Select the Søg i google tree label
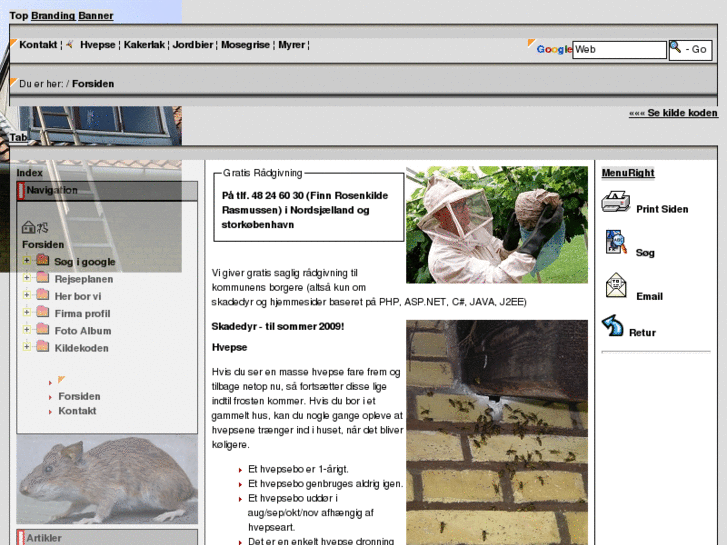 (85, 262)
